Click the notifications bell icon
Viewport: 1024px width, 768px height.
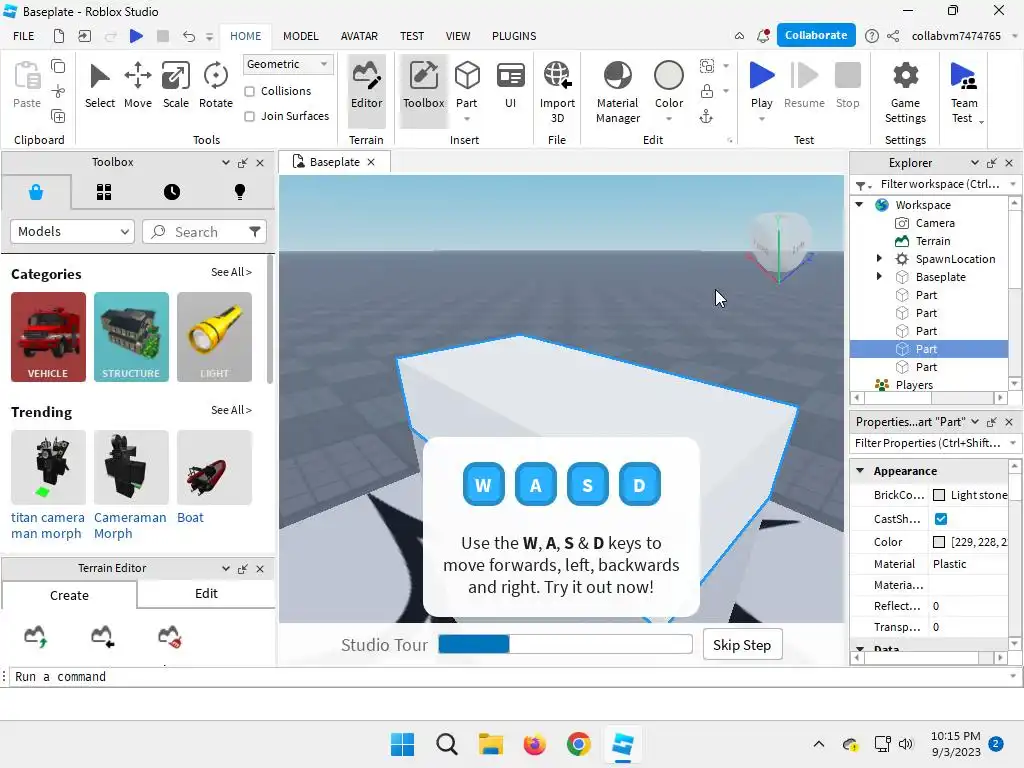click(x=763, y=36)
